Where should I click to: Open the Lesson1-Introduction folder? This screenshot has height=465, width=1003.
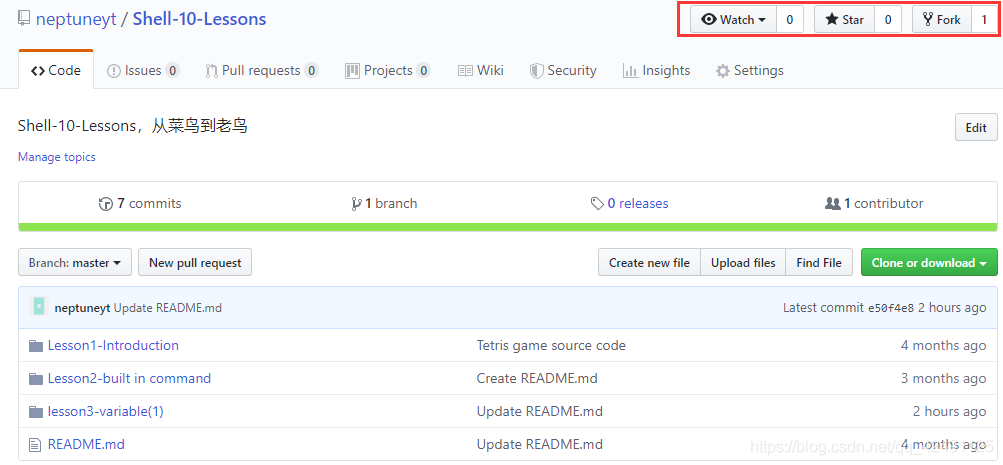113,345
